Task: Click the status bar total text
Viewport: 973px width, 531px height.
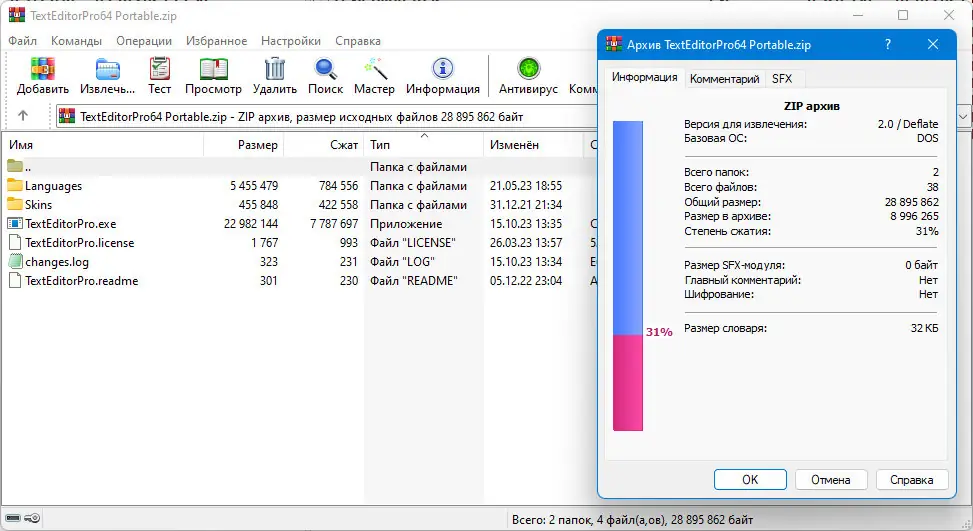Action: (x=632, y=519)
